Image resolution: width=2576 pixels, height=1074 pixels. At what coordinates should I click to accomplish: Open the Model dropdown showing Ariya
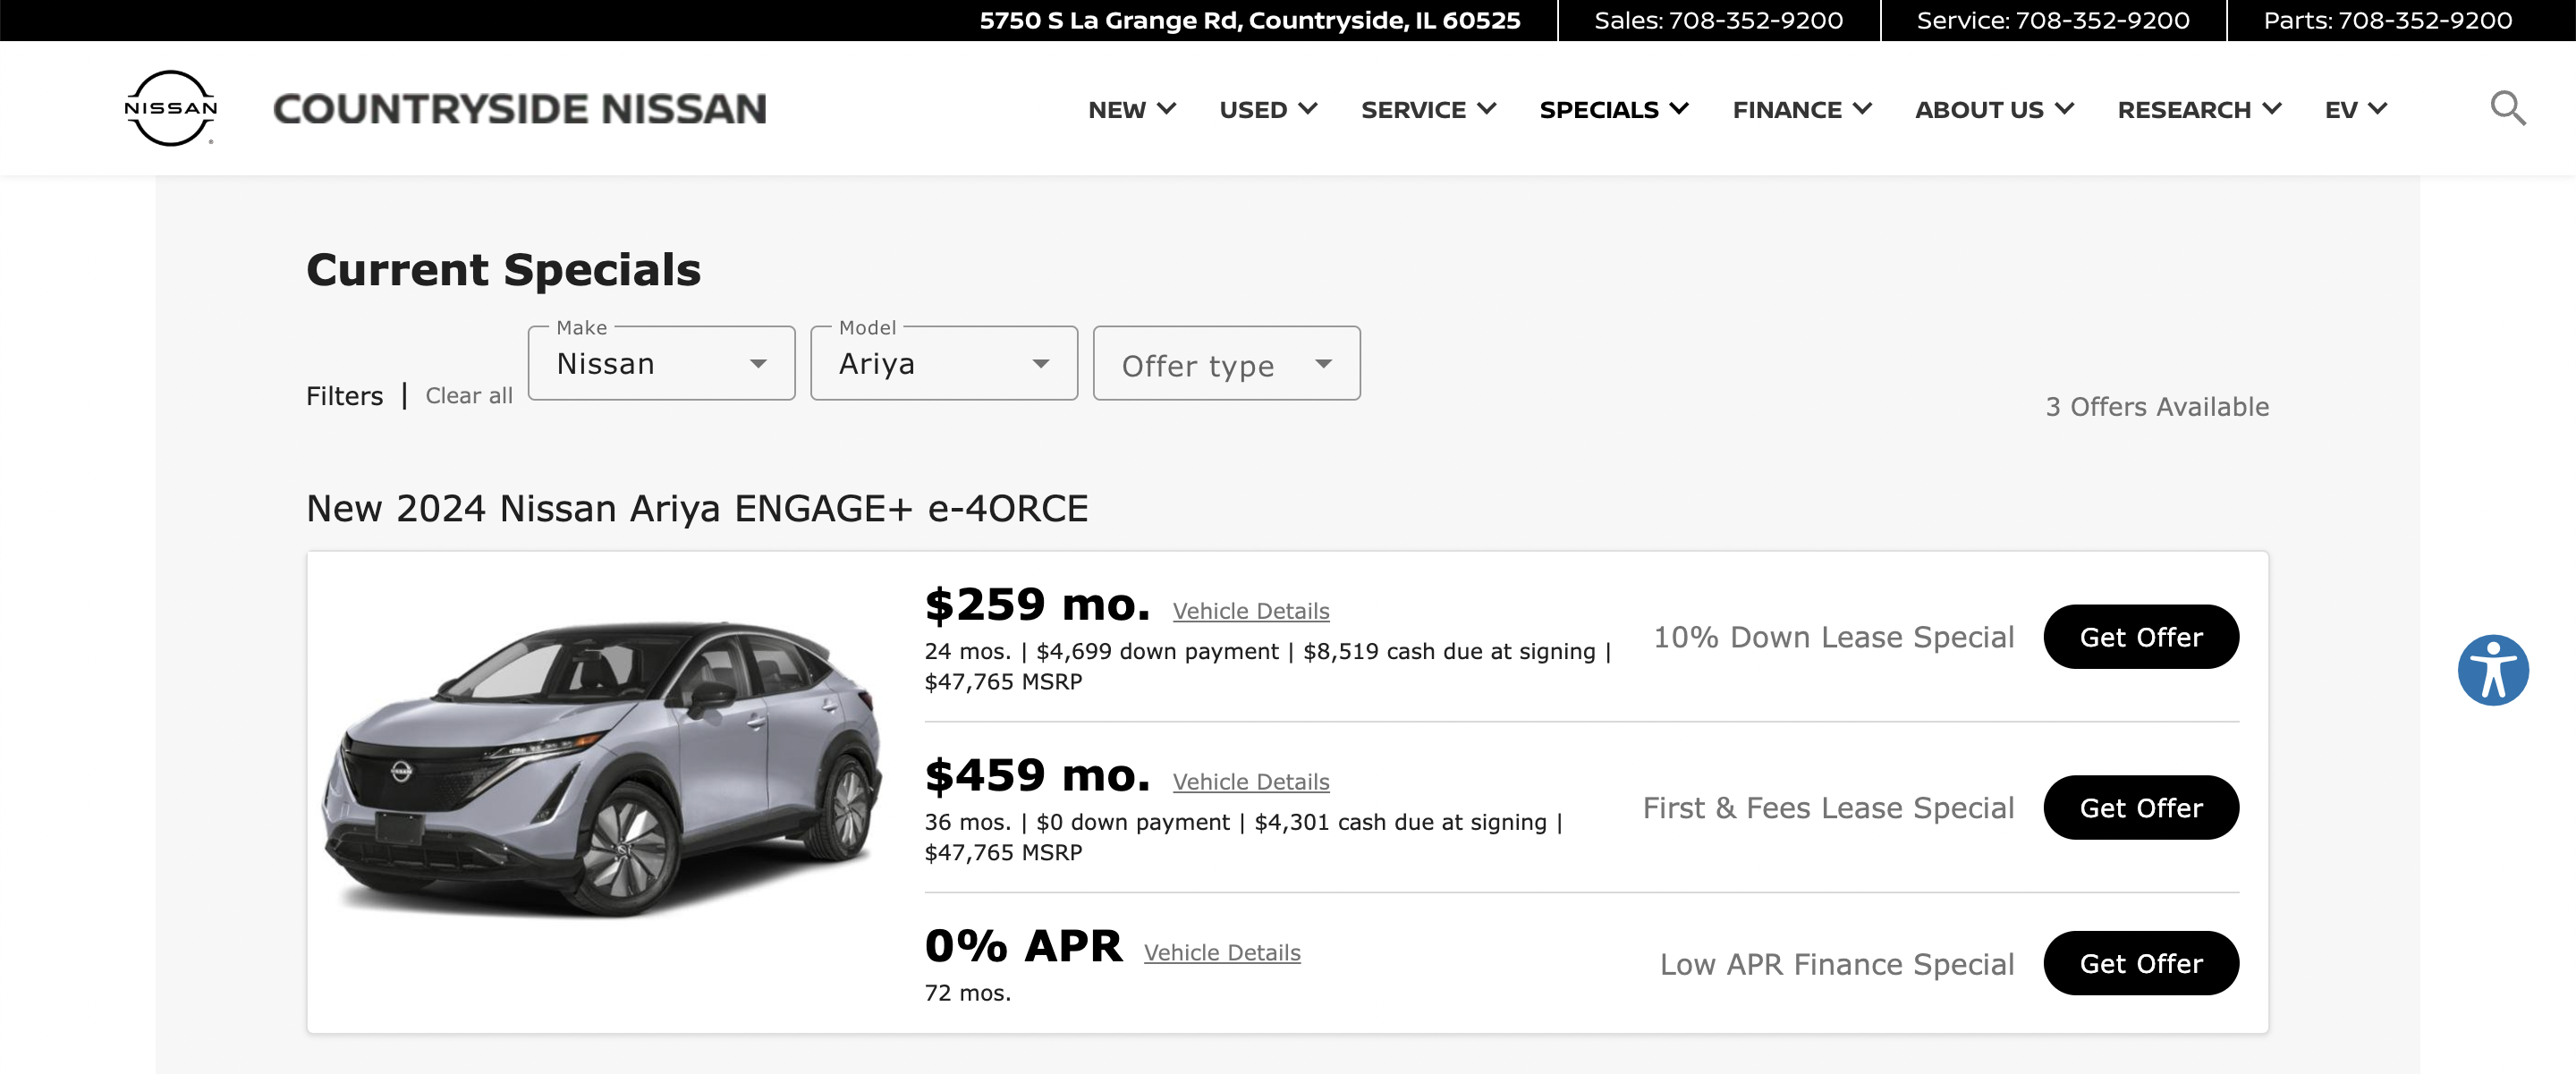click(943, 363)
